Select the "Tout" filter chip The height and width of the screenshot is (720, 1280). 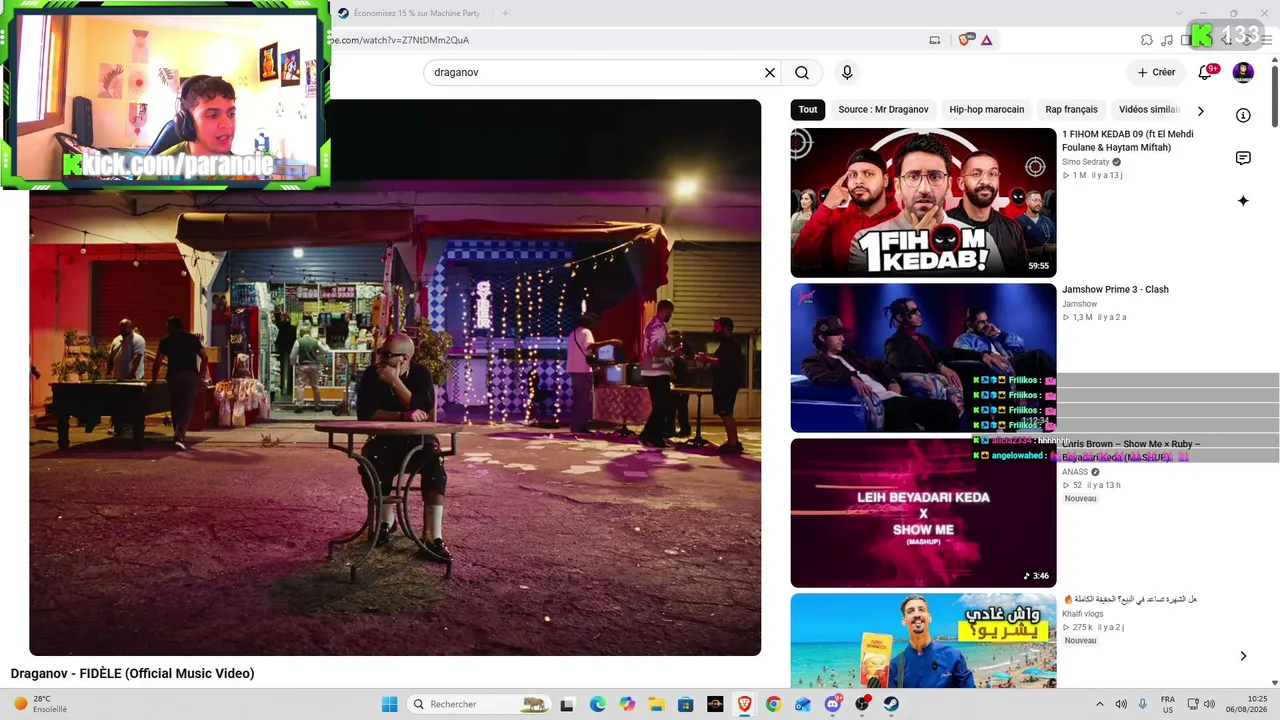pos(808,110)
